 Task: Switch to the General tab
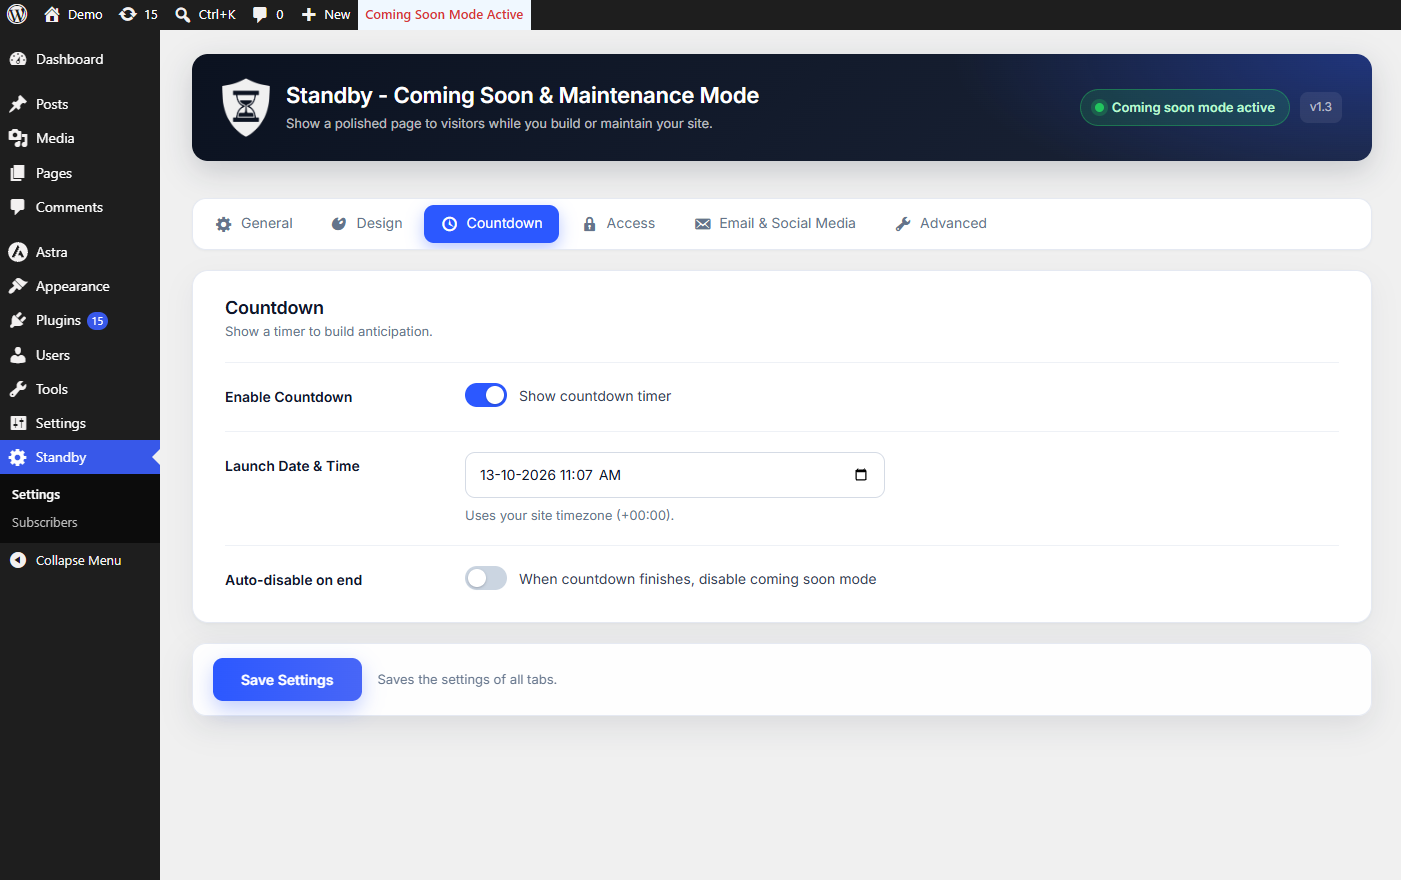tap(255, 224)
